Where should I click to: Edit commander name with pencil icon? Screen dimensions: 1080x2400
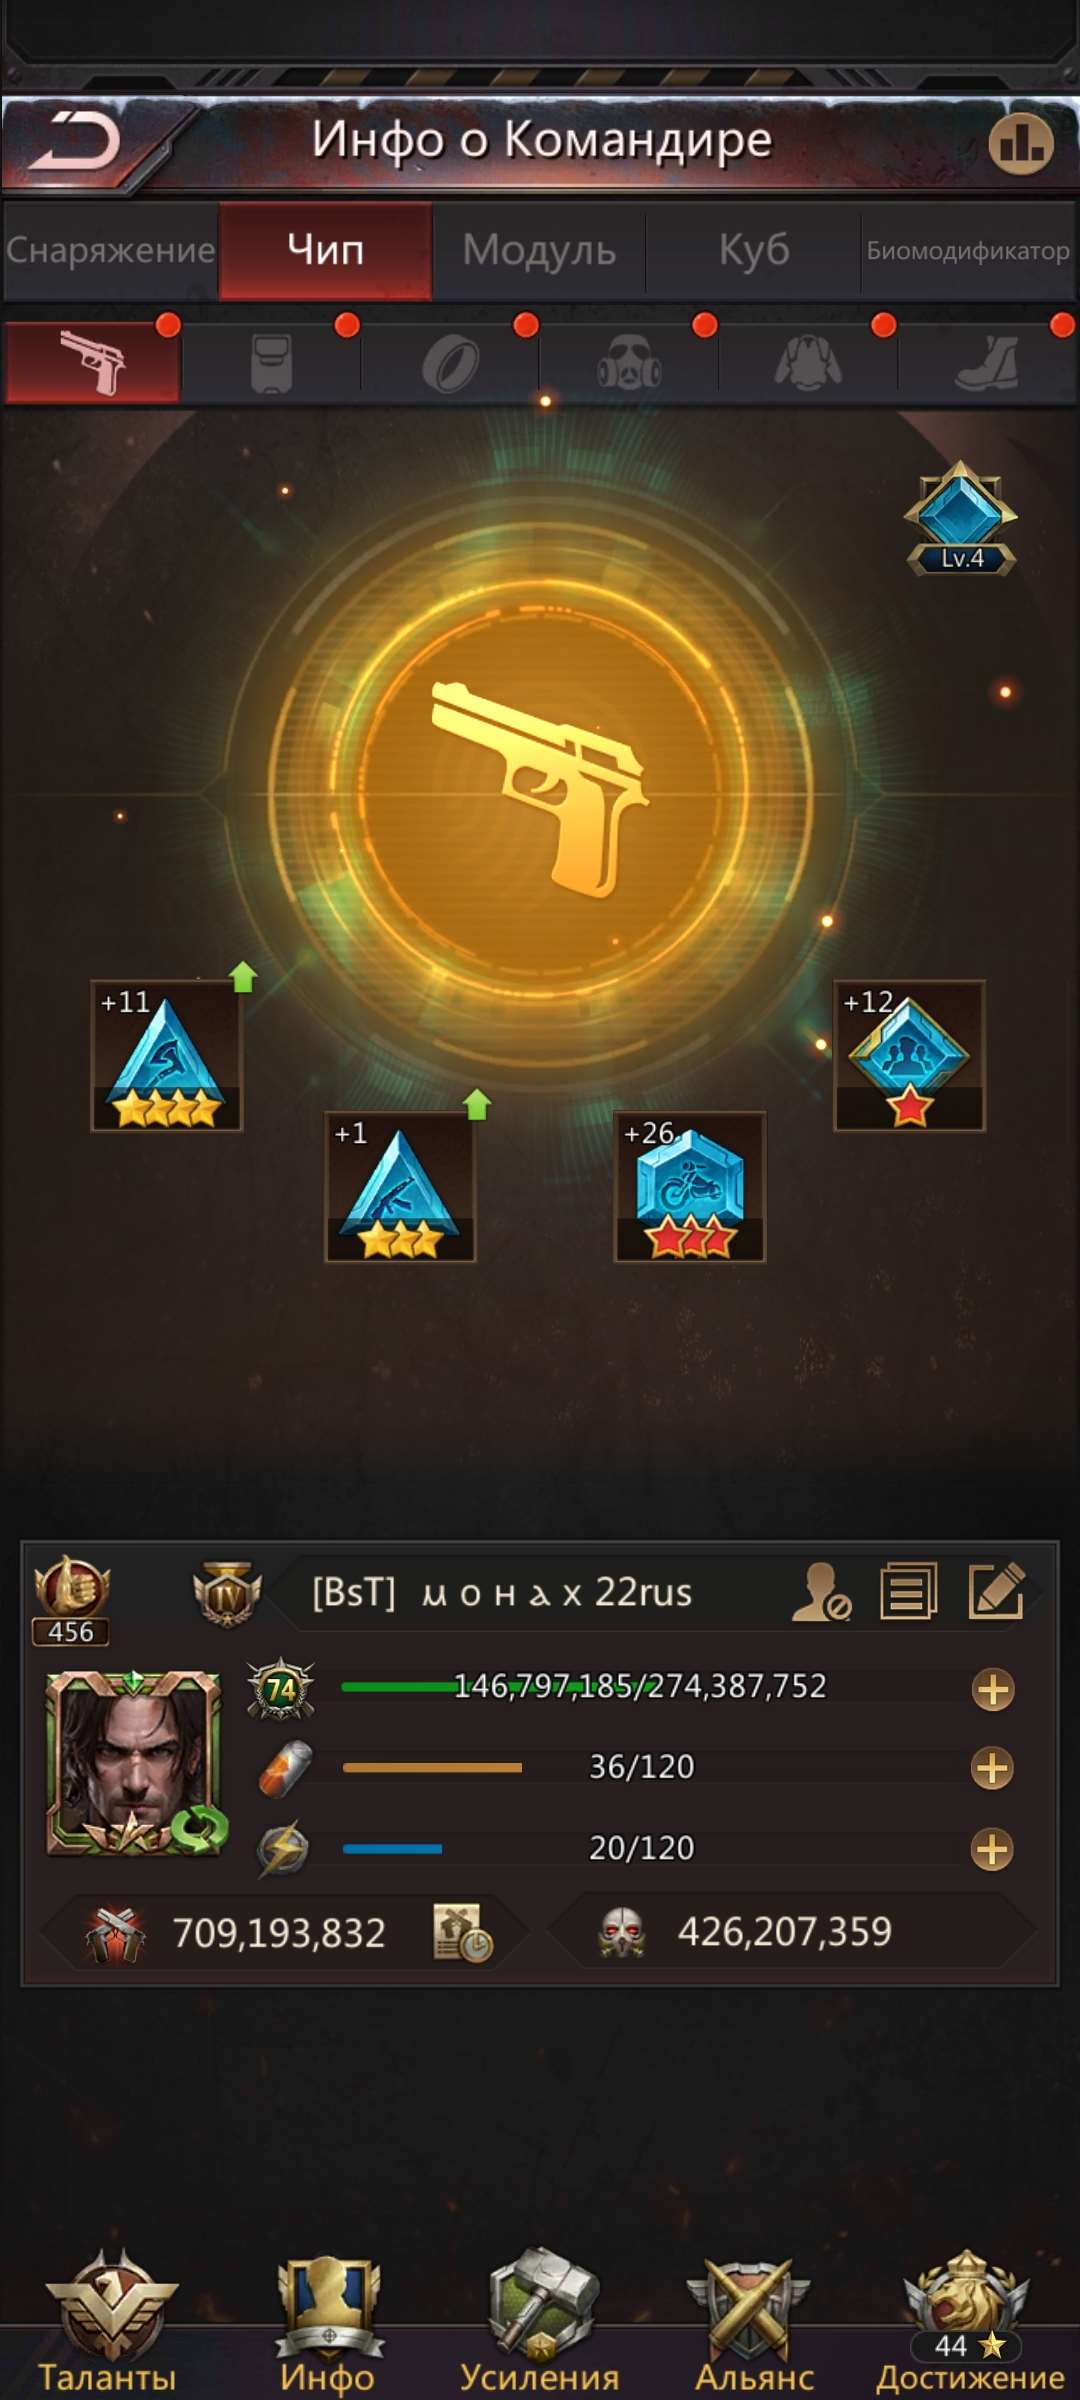point(997,1591)
